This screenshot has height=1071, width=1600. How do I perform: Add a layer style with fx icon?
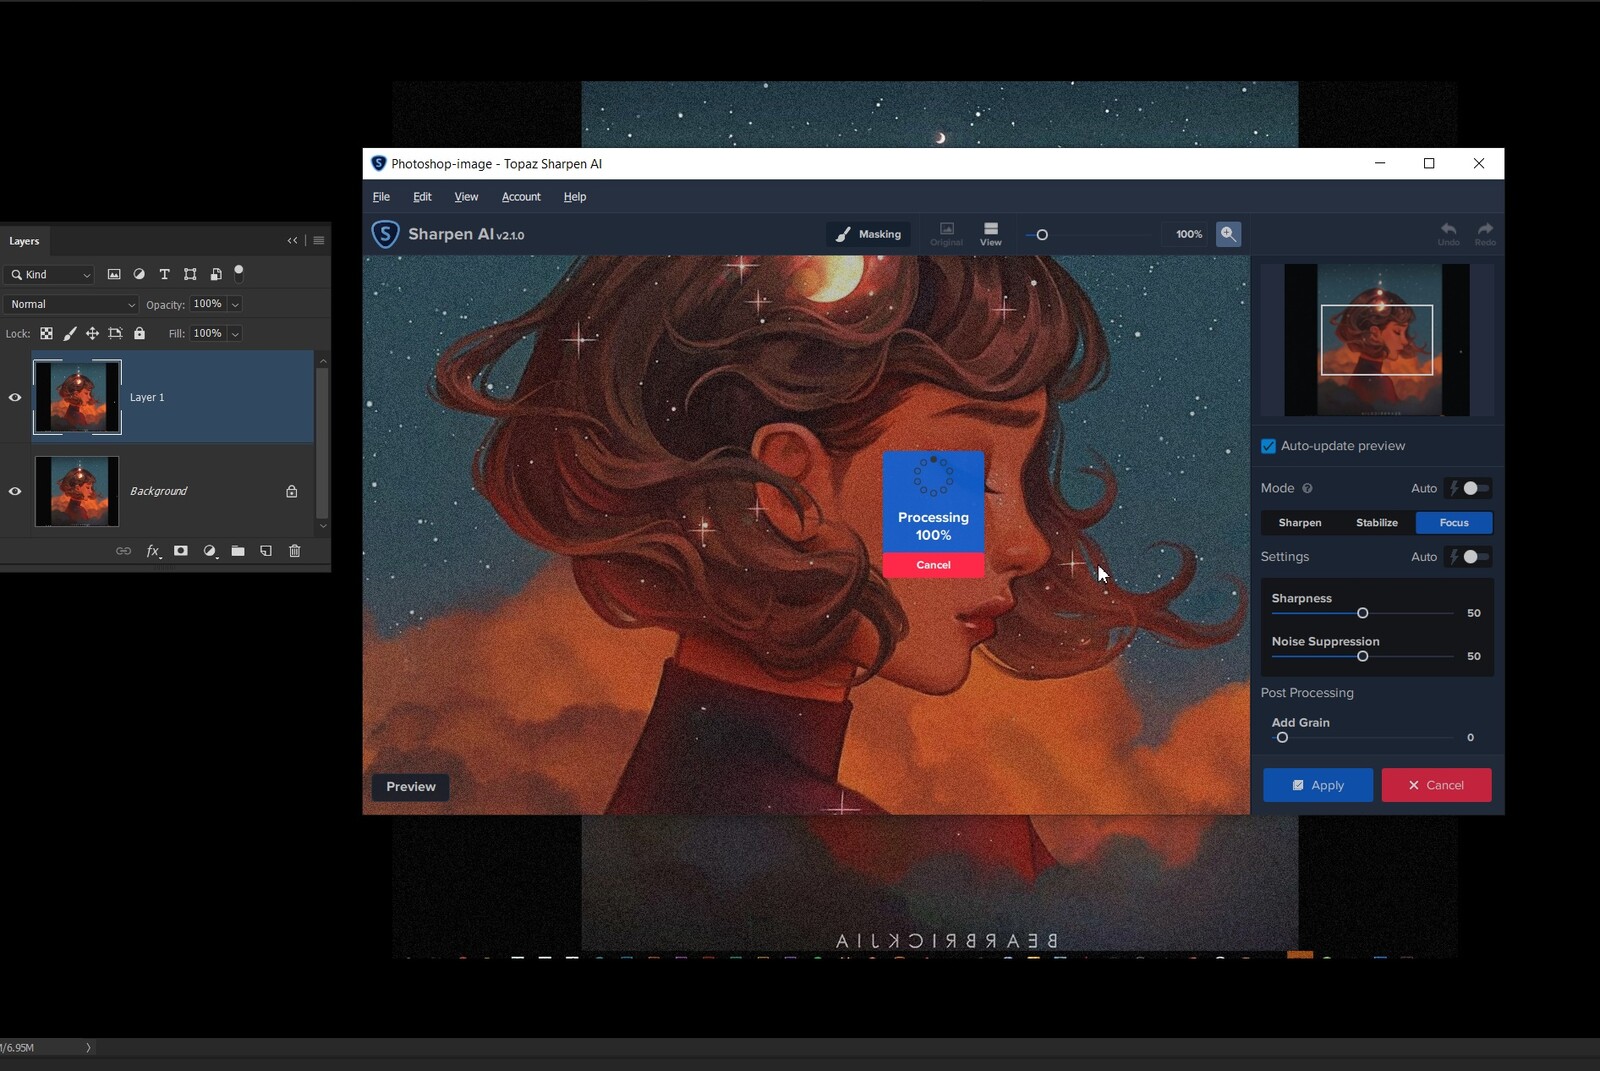[153, 551]
